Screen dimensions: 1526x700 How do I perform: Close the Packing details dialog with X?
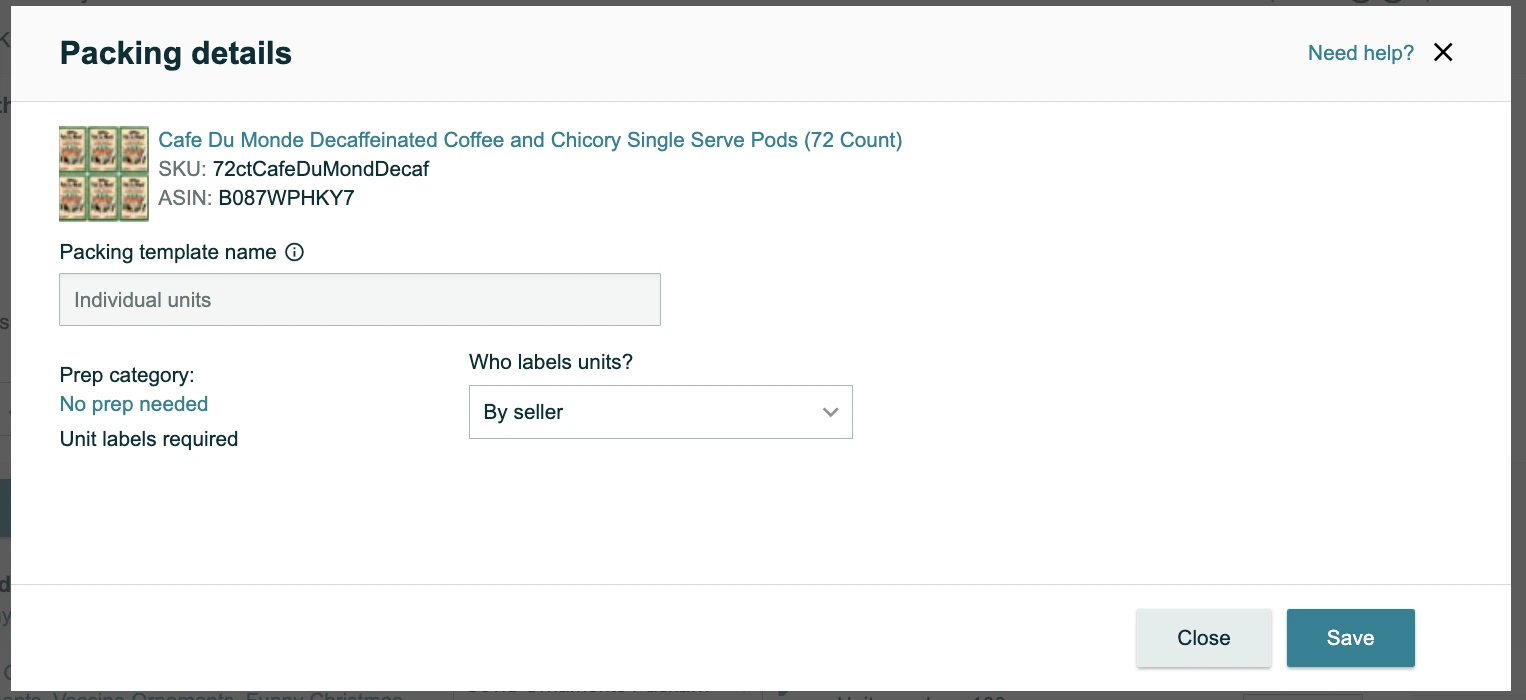[x=1443, y=53]
